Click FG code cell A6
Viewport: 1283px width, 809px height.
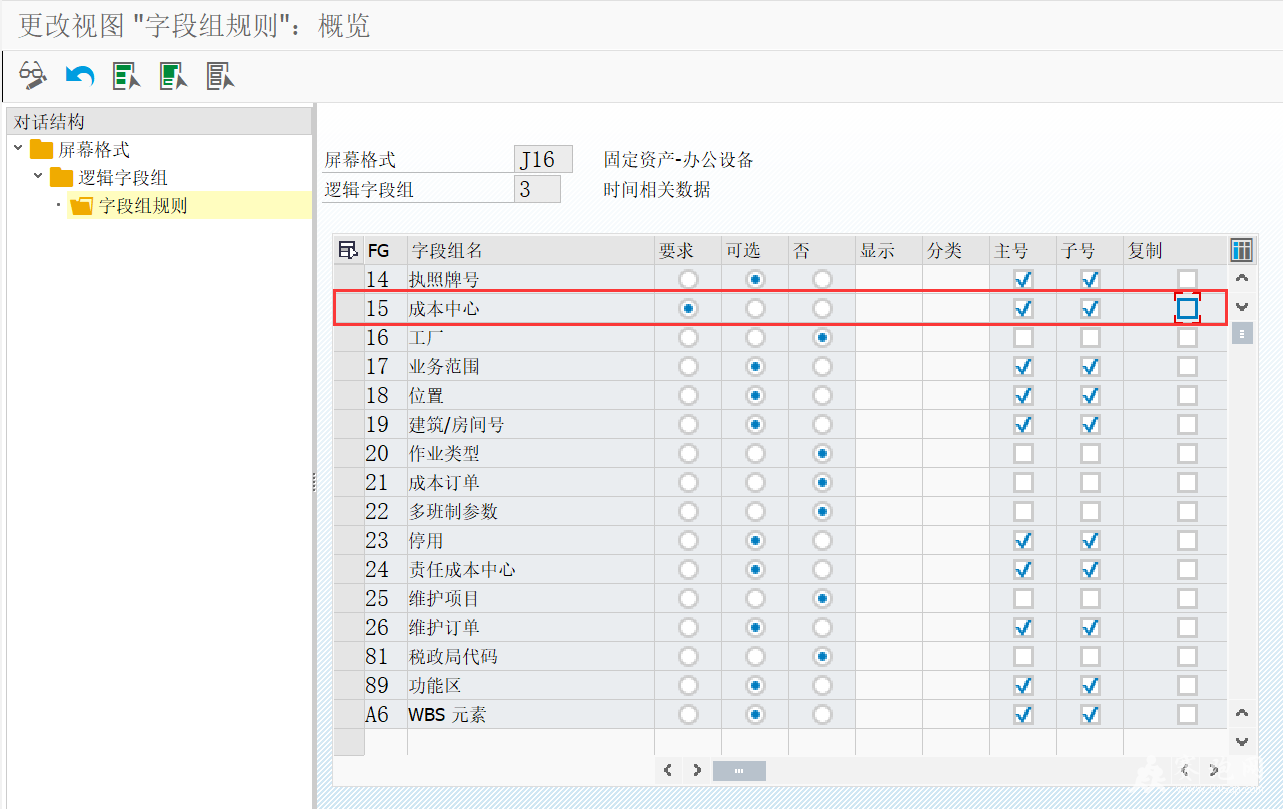pos(385,714)
